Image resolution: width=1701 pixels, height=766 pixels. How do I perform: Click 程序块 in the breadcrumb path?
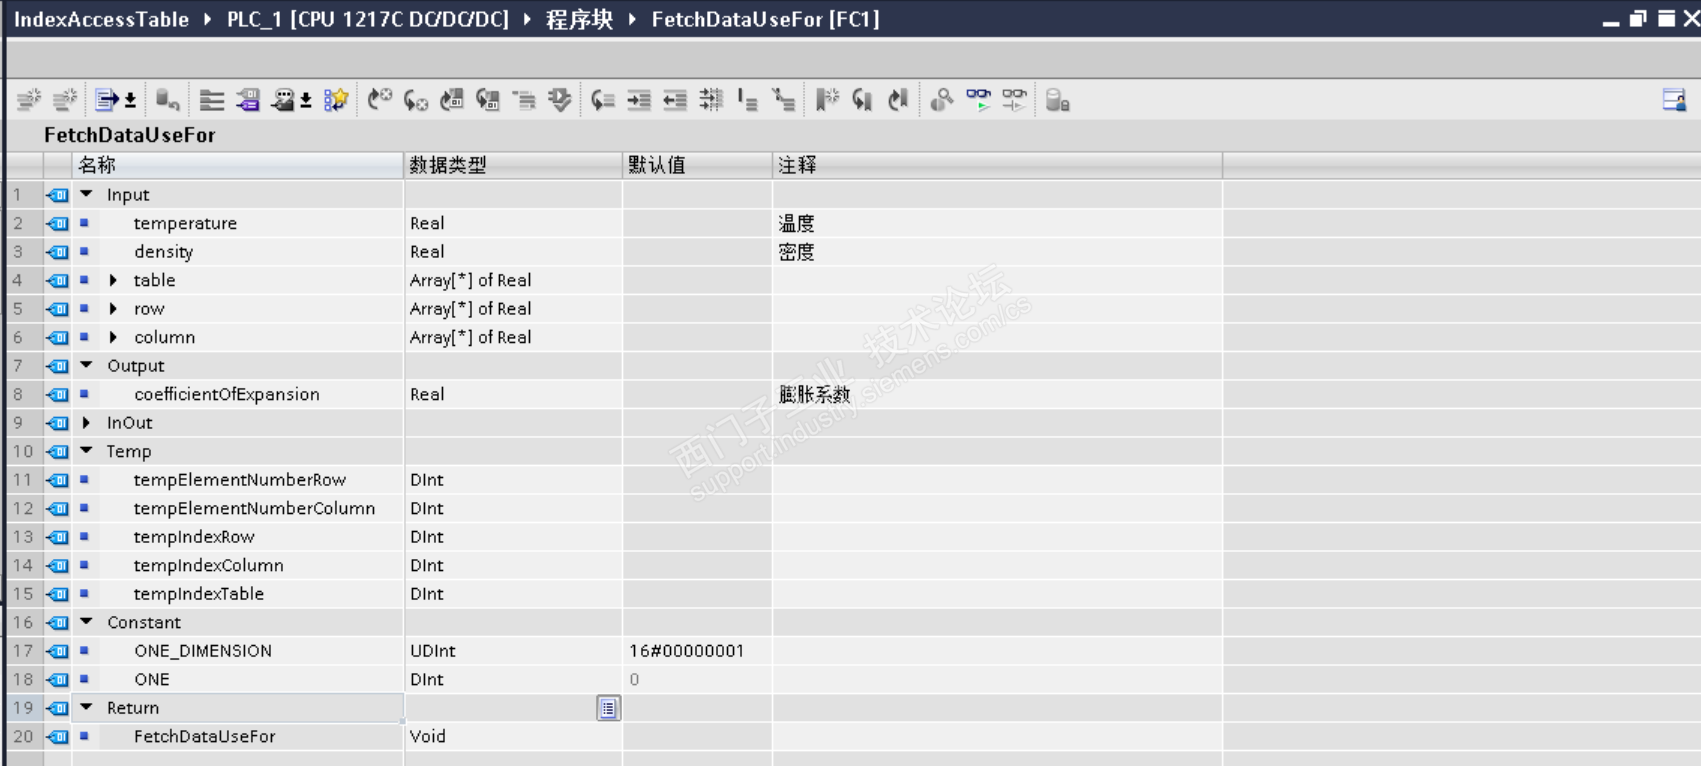[579, 19]
